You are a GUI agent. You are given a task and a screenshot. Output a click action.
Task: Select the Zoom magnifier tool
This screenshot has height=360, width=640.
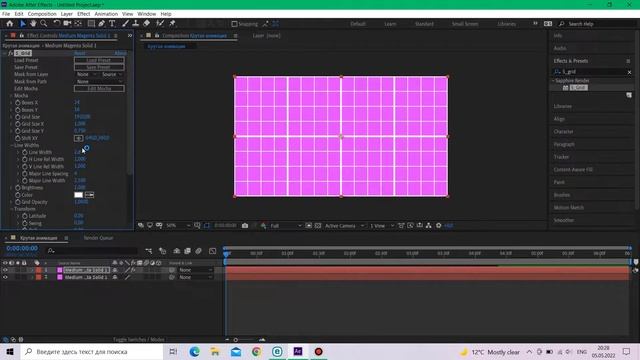click(44, 24)
